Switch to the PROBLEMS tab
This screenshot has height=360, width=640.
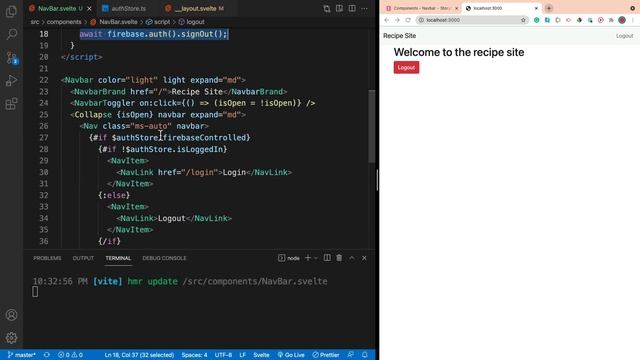point(47,258)
